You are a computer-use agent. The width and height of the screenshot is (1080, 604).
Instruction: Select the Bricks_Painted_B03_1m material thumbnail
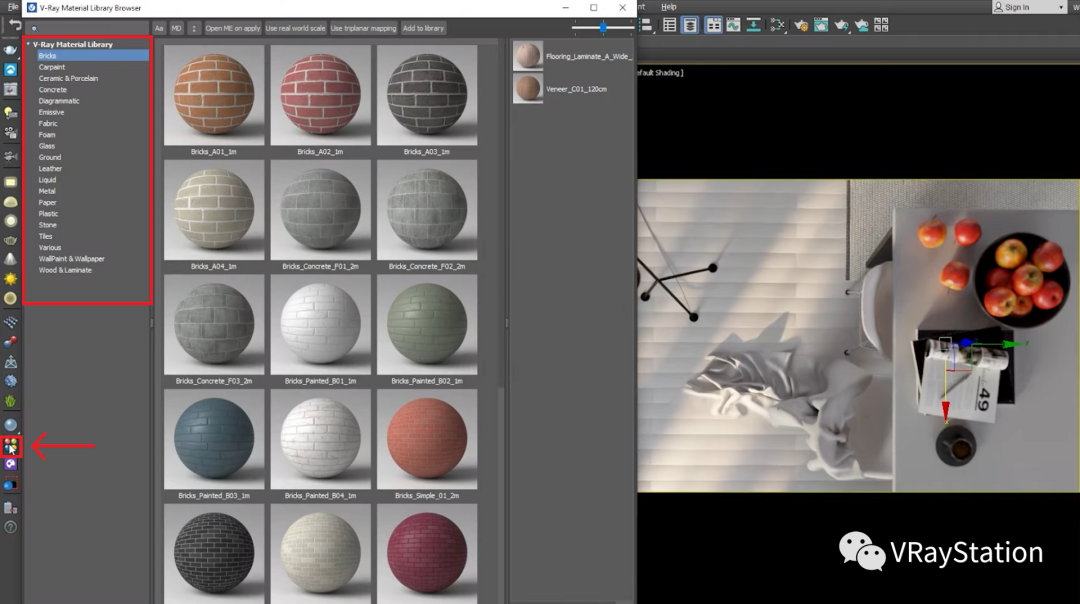coord(214,438)
